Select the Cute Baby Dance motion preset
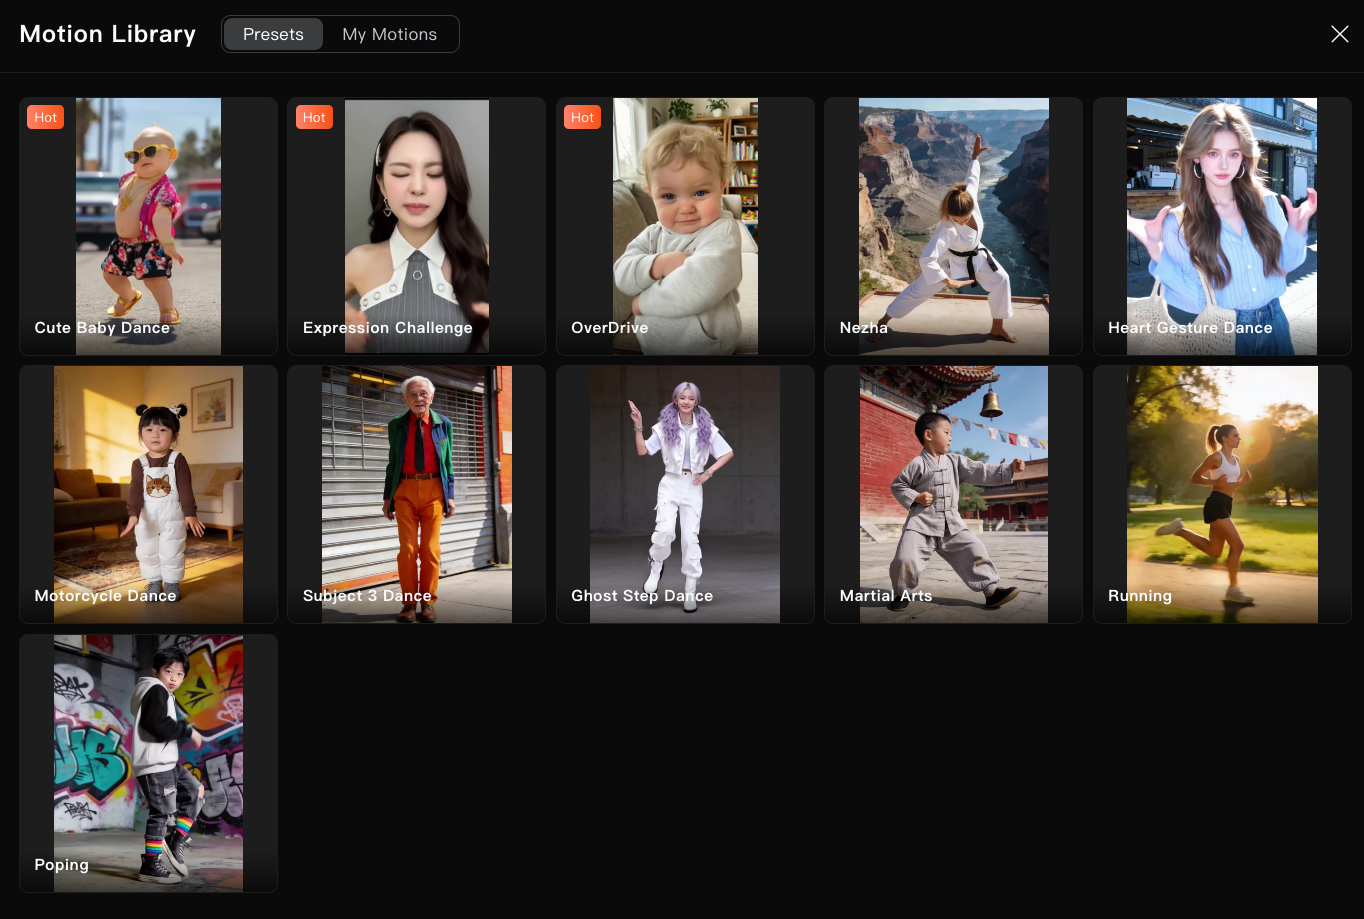Image resolution: width=1364 pixels, height=919 pixels. click(148, 226)
